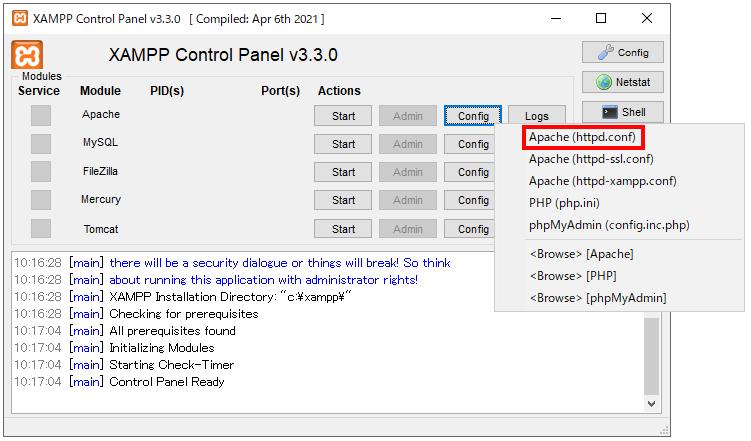Click the MySQL module name label
This screenshot has width=751, height=441.
(100, 143)
